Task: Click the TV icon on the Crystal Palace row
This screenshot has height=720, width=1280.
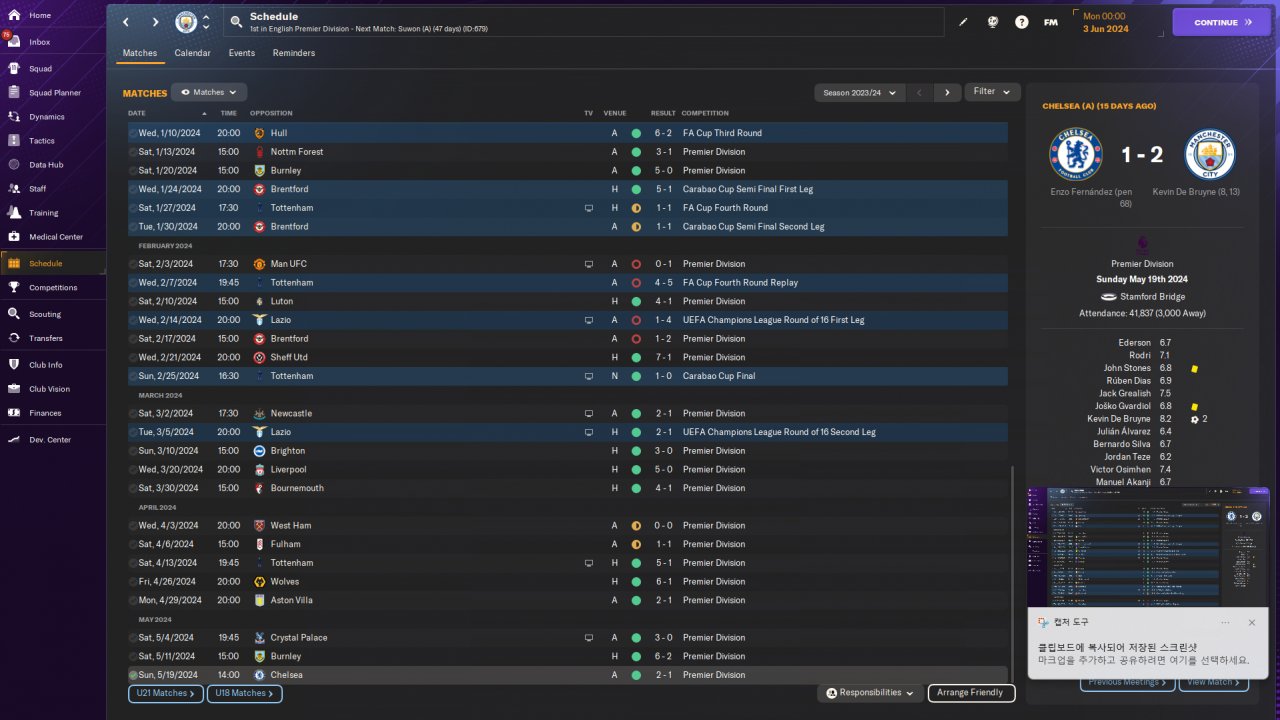Action: point(589,638)
